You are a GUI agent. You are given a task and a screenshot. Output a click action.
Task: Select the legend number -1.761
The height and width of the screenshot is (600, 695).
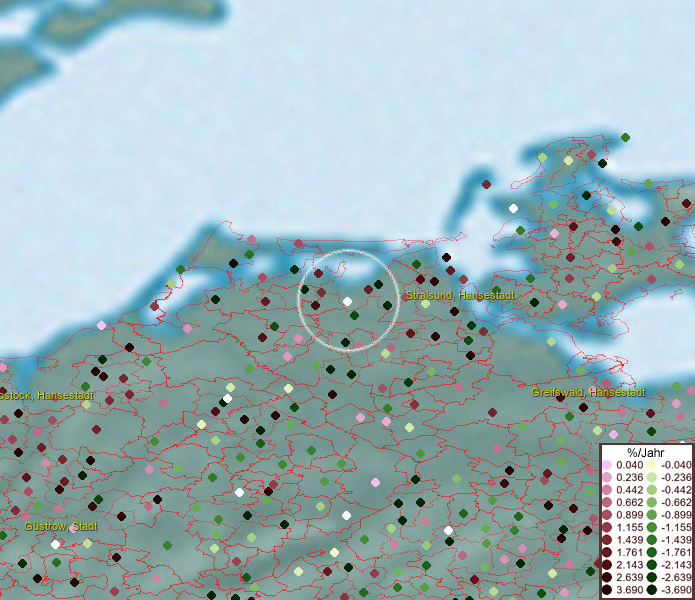(676, 553)
